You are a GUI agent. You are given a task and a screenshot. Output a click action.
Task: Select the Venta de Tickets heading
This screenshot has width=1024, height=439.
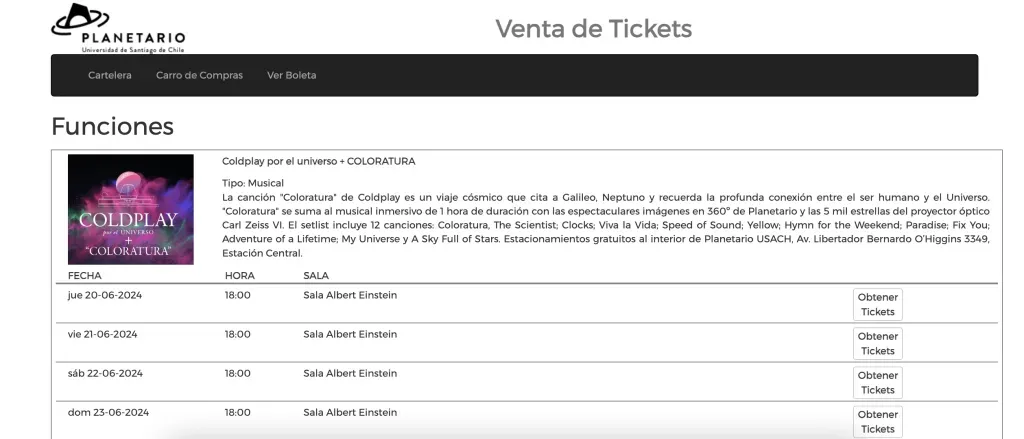click(x=593, y=28)
